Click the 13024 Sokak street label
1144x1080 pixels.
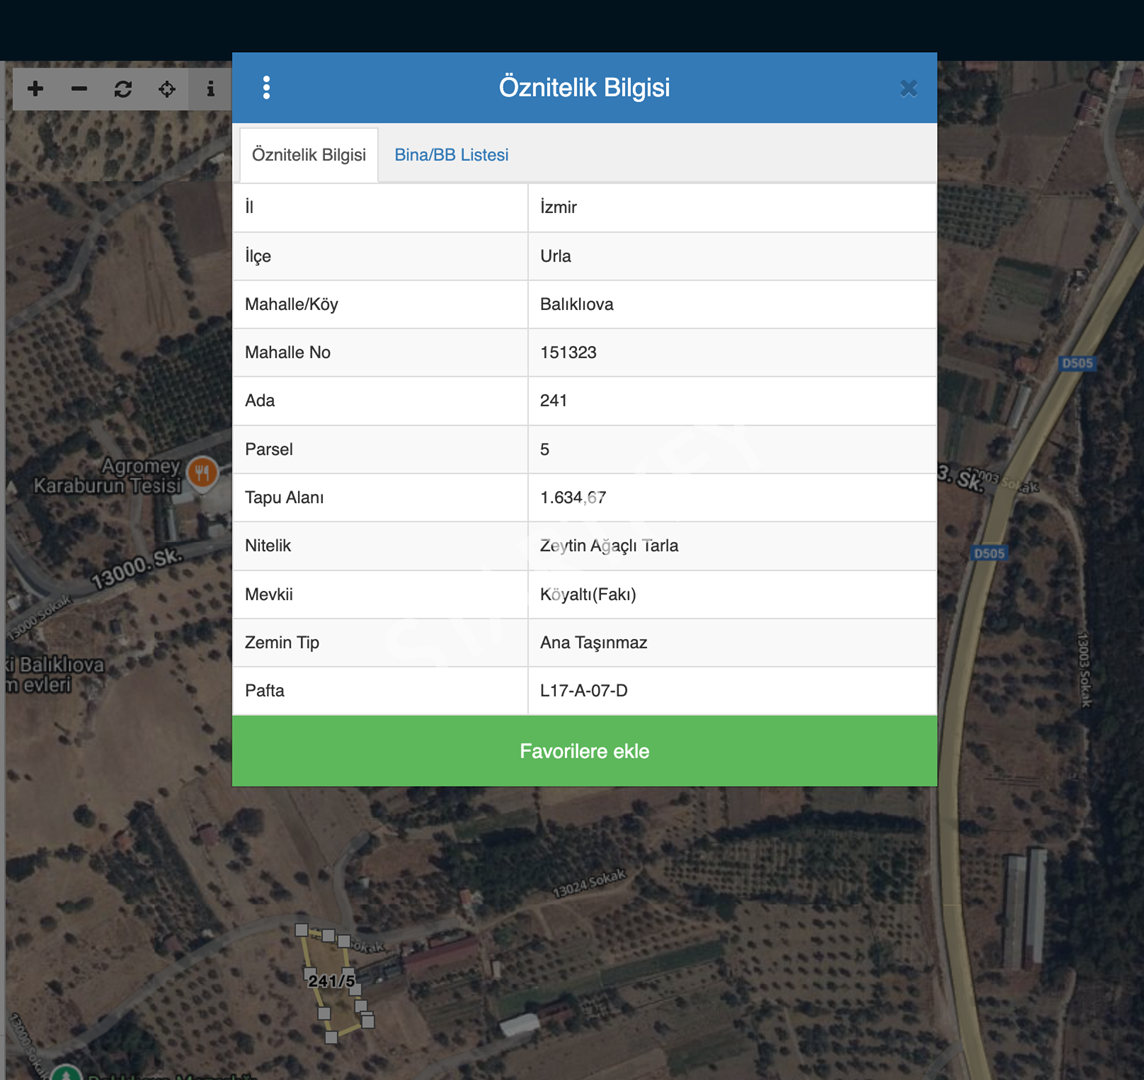(x=589, y=883)
